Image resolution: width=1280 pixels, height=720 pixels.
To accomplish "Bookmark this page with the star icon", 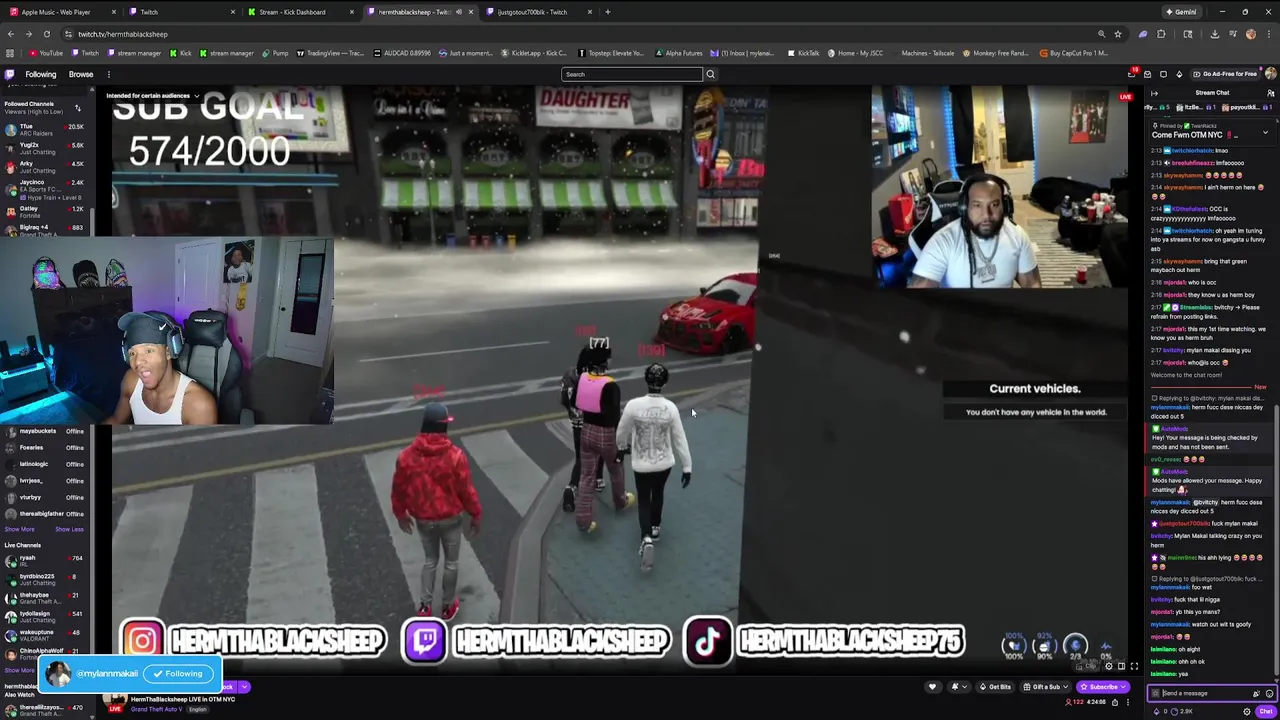I will (1118, 34).
